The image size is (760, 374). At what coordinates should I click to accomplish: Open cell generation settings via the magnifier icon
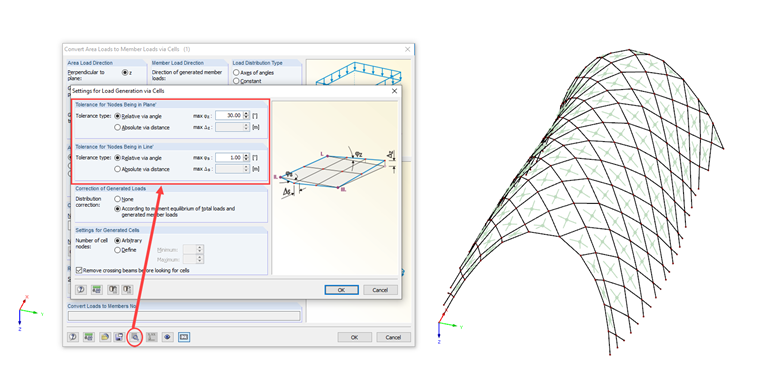click(134, 337)
